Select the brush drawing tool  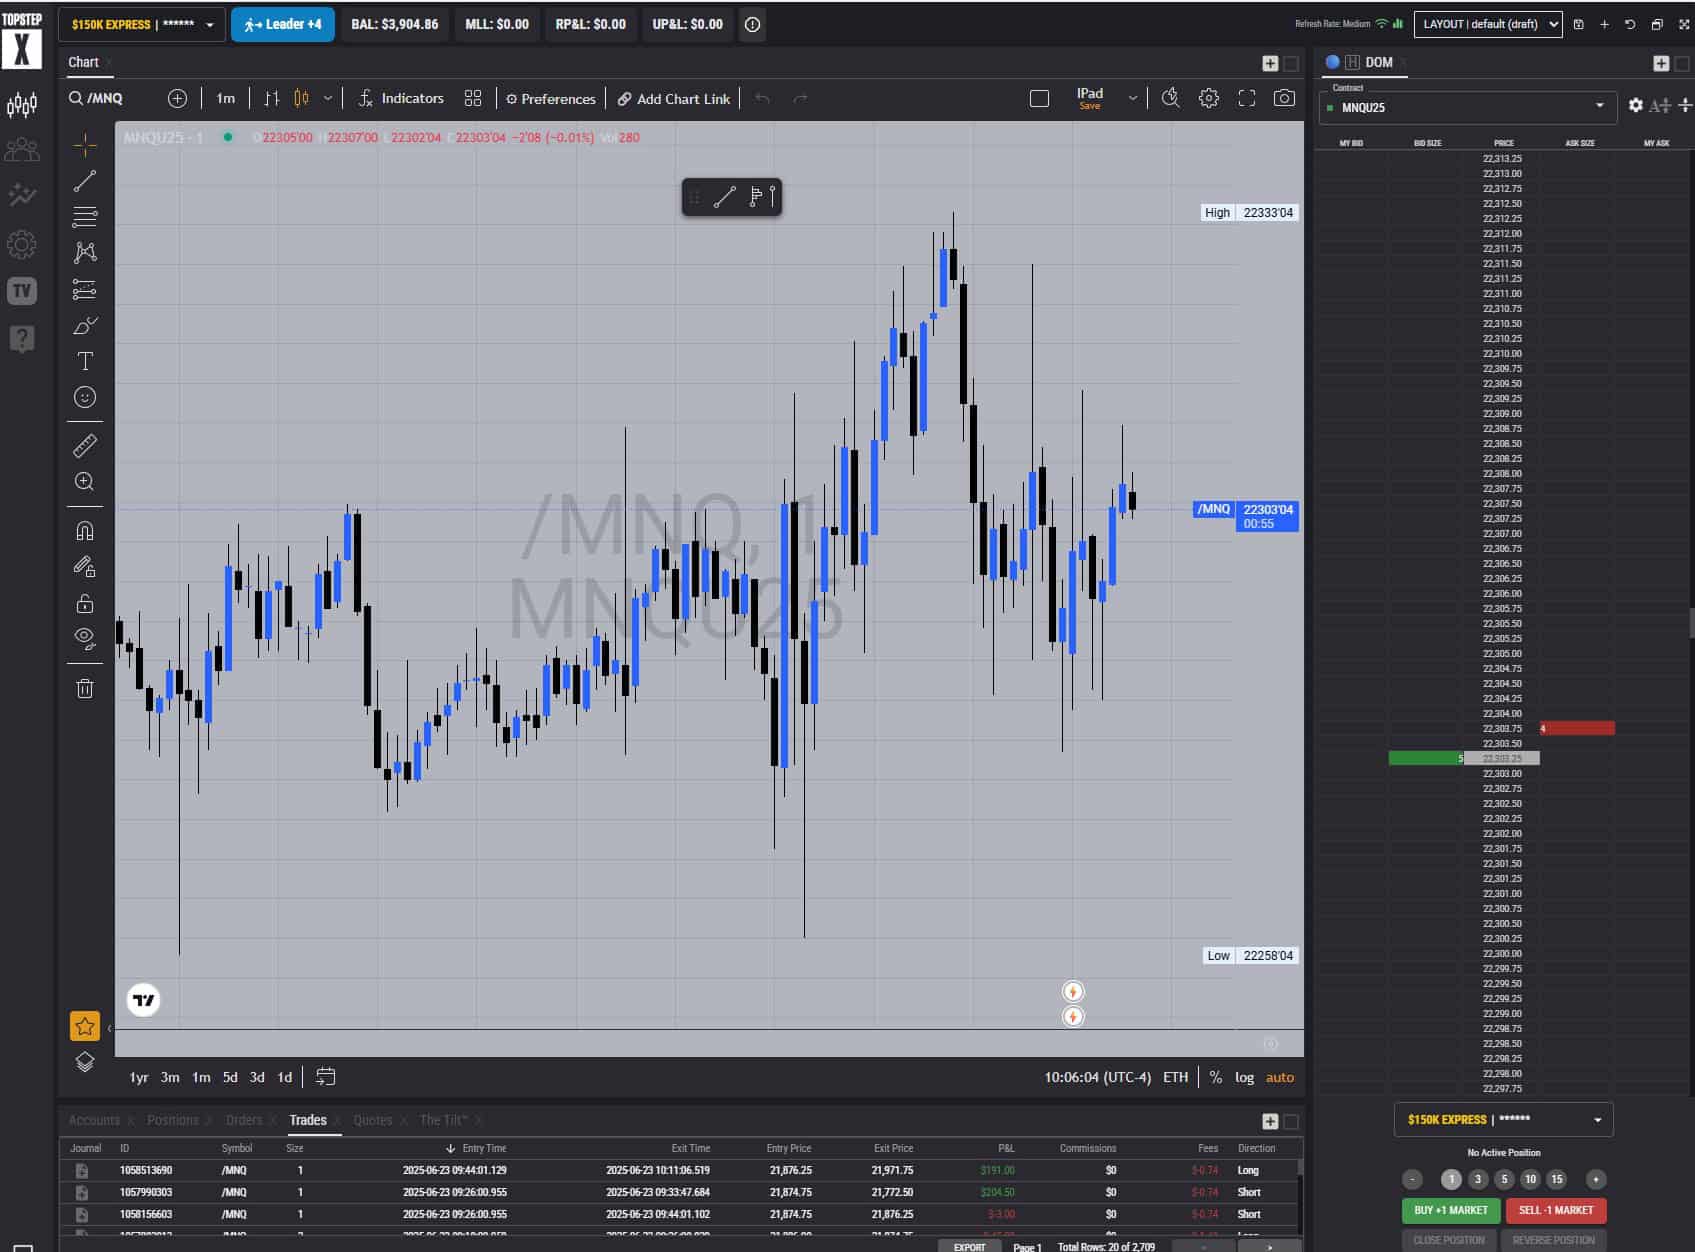[x=85, y=326]
